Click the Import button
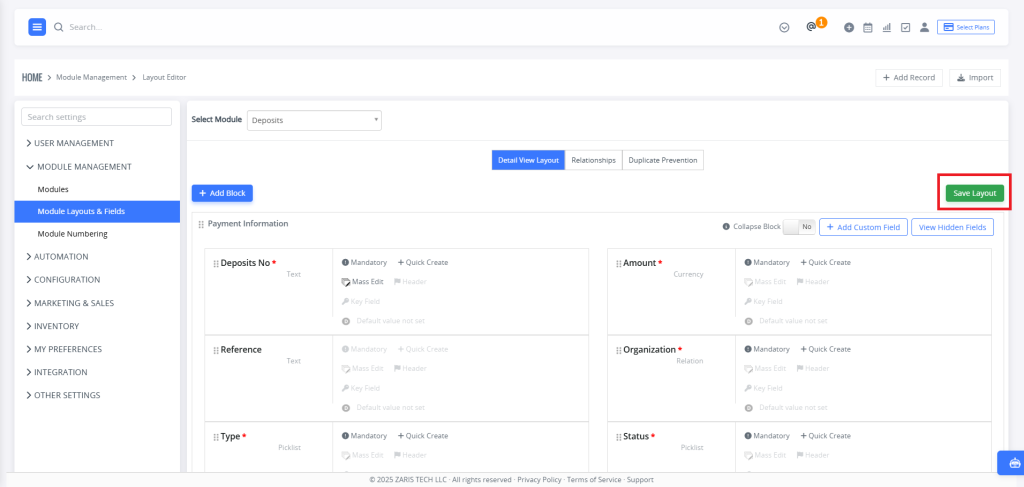The width and height of the screenshot is (1024, 487). 974,78
